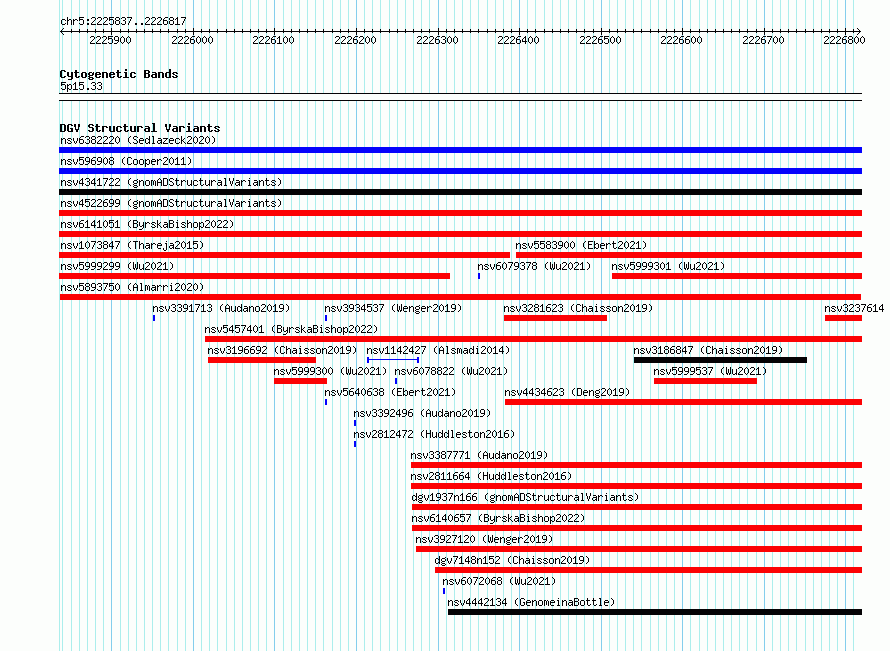Select the nsv3927120 (Wenger2019) label

(484, 539)
